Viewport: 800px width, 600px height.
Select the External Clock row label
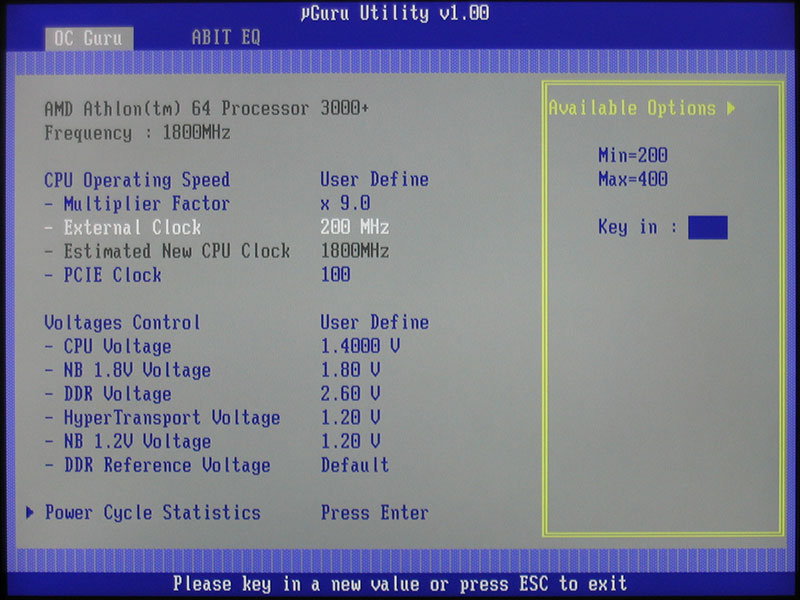point(132,228)
